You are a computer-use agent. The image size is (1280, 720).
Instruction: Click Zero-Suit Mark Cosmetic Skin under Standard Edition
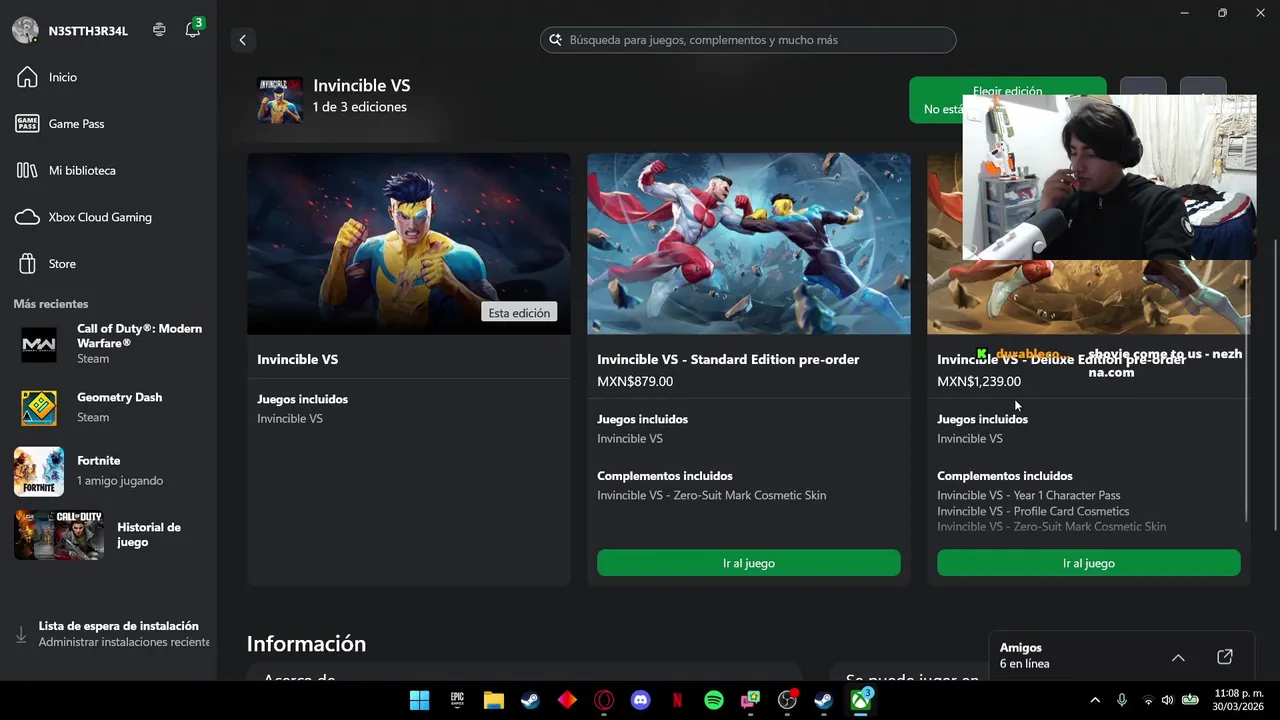pyautogui.click(x=711, y=495)
